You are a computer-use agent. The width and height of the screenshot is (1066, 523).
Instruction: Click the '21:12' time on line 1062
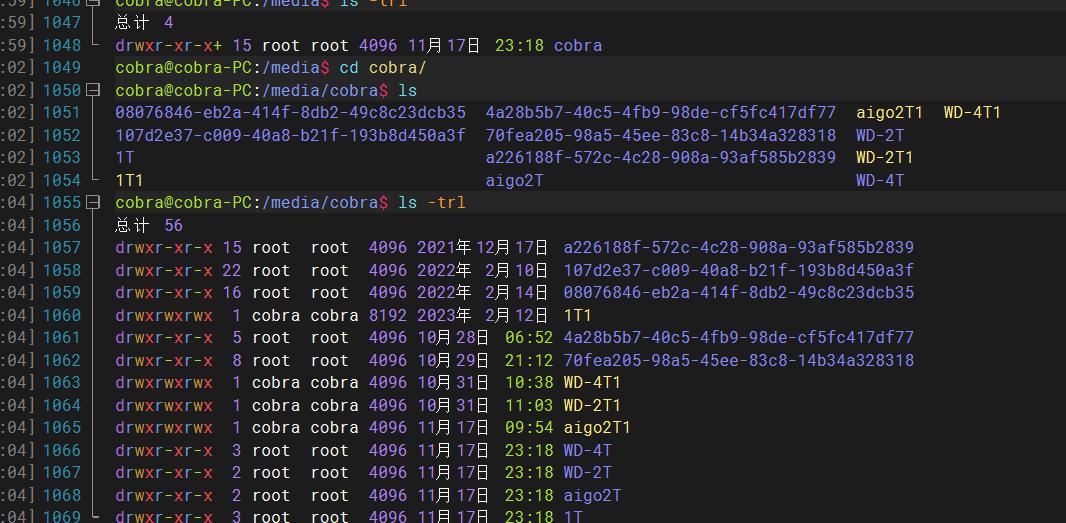(529, 360)
